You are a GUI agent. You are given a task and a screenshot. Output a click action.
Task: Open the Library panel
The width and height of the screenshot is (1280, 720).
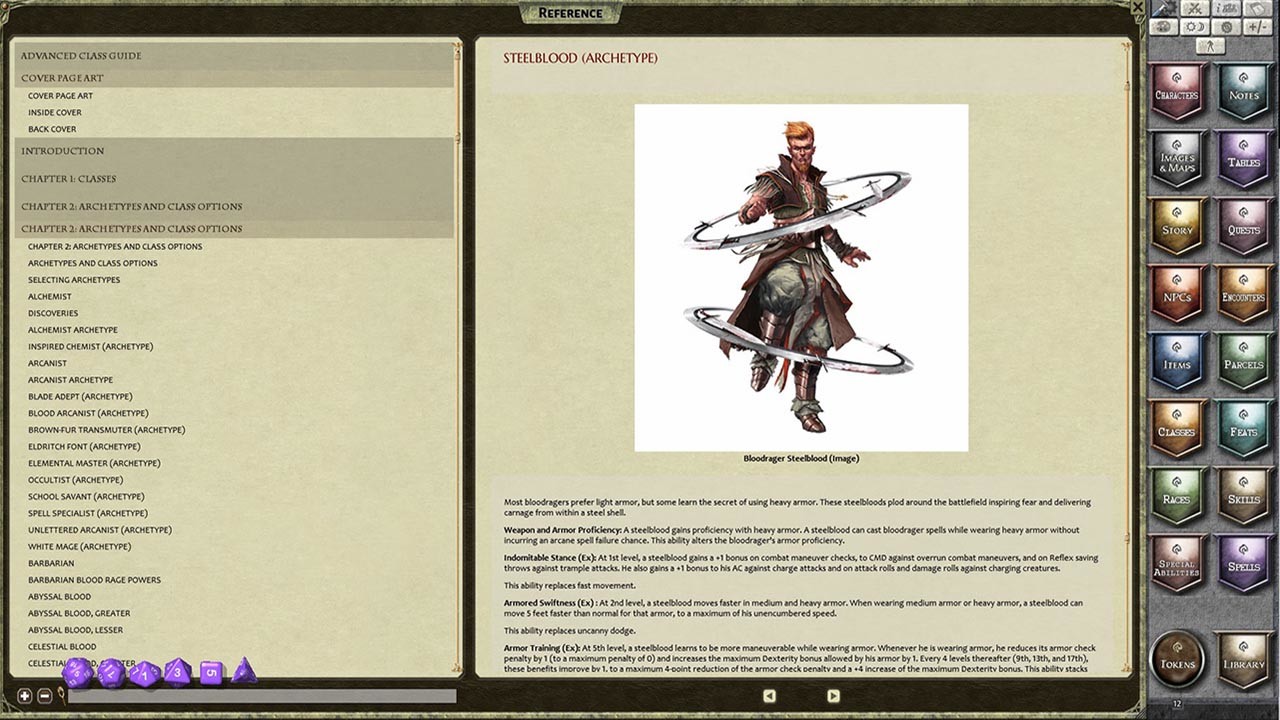(x=1243, y=659)
